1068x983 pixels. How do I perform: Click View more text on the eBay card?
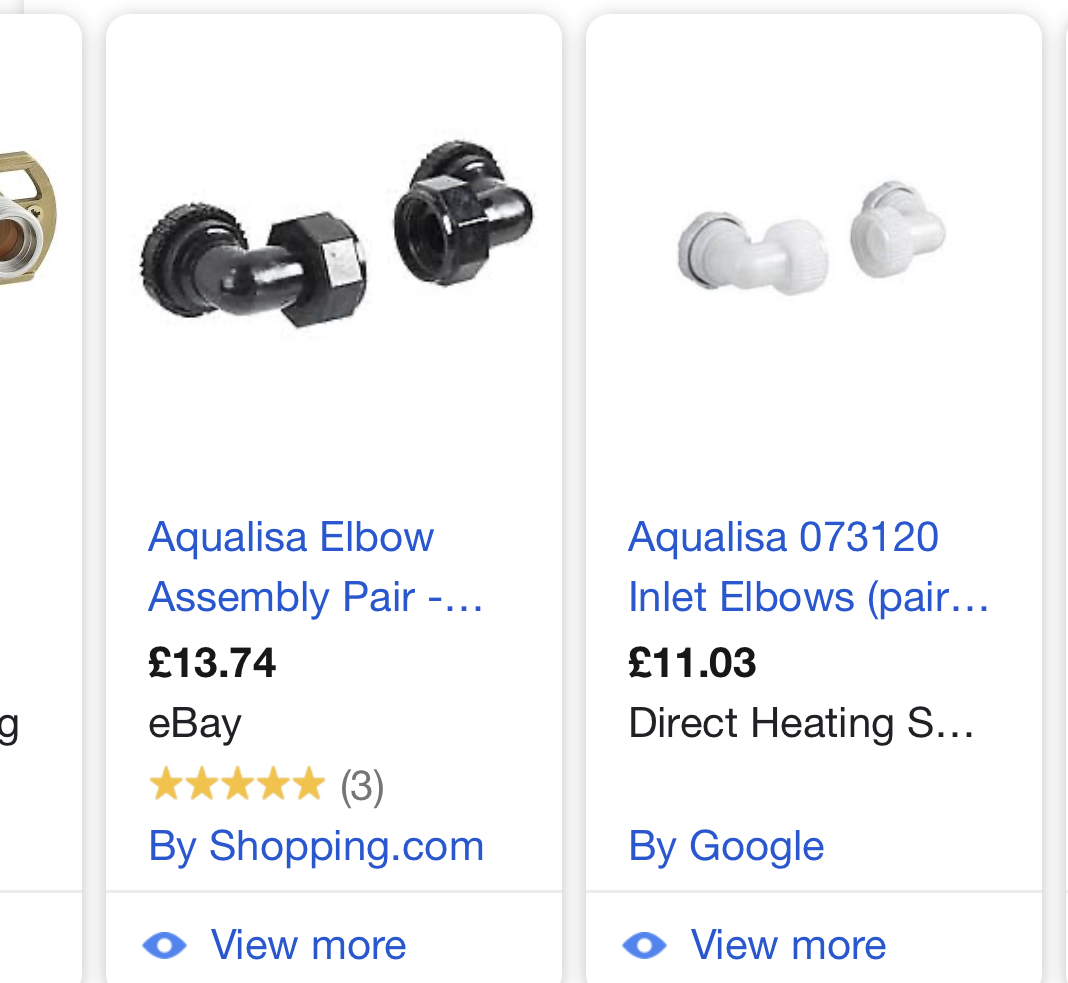tap(308, 945)
